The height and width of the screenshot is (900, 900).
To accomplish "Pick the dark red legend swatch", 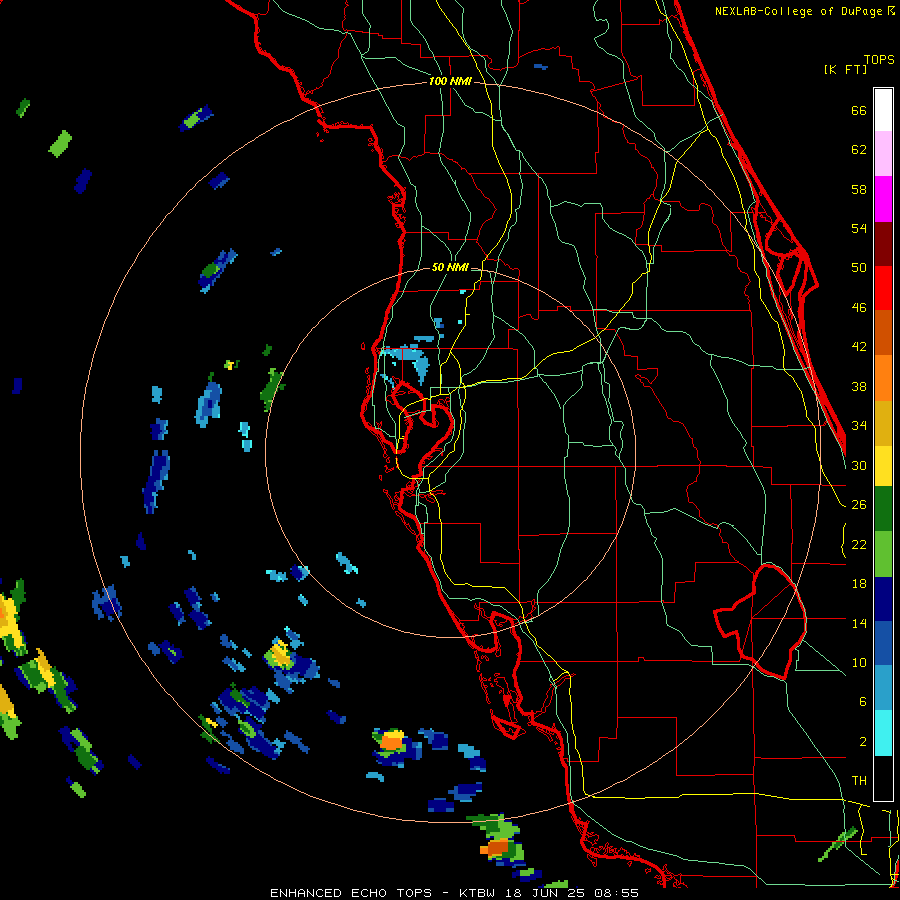I will click(x=883, y=243).
